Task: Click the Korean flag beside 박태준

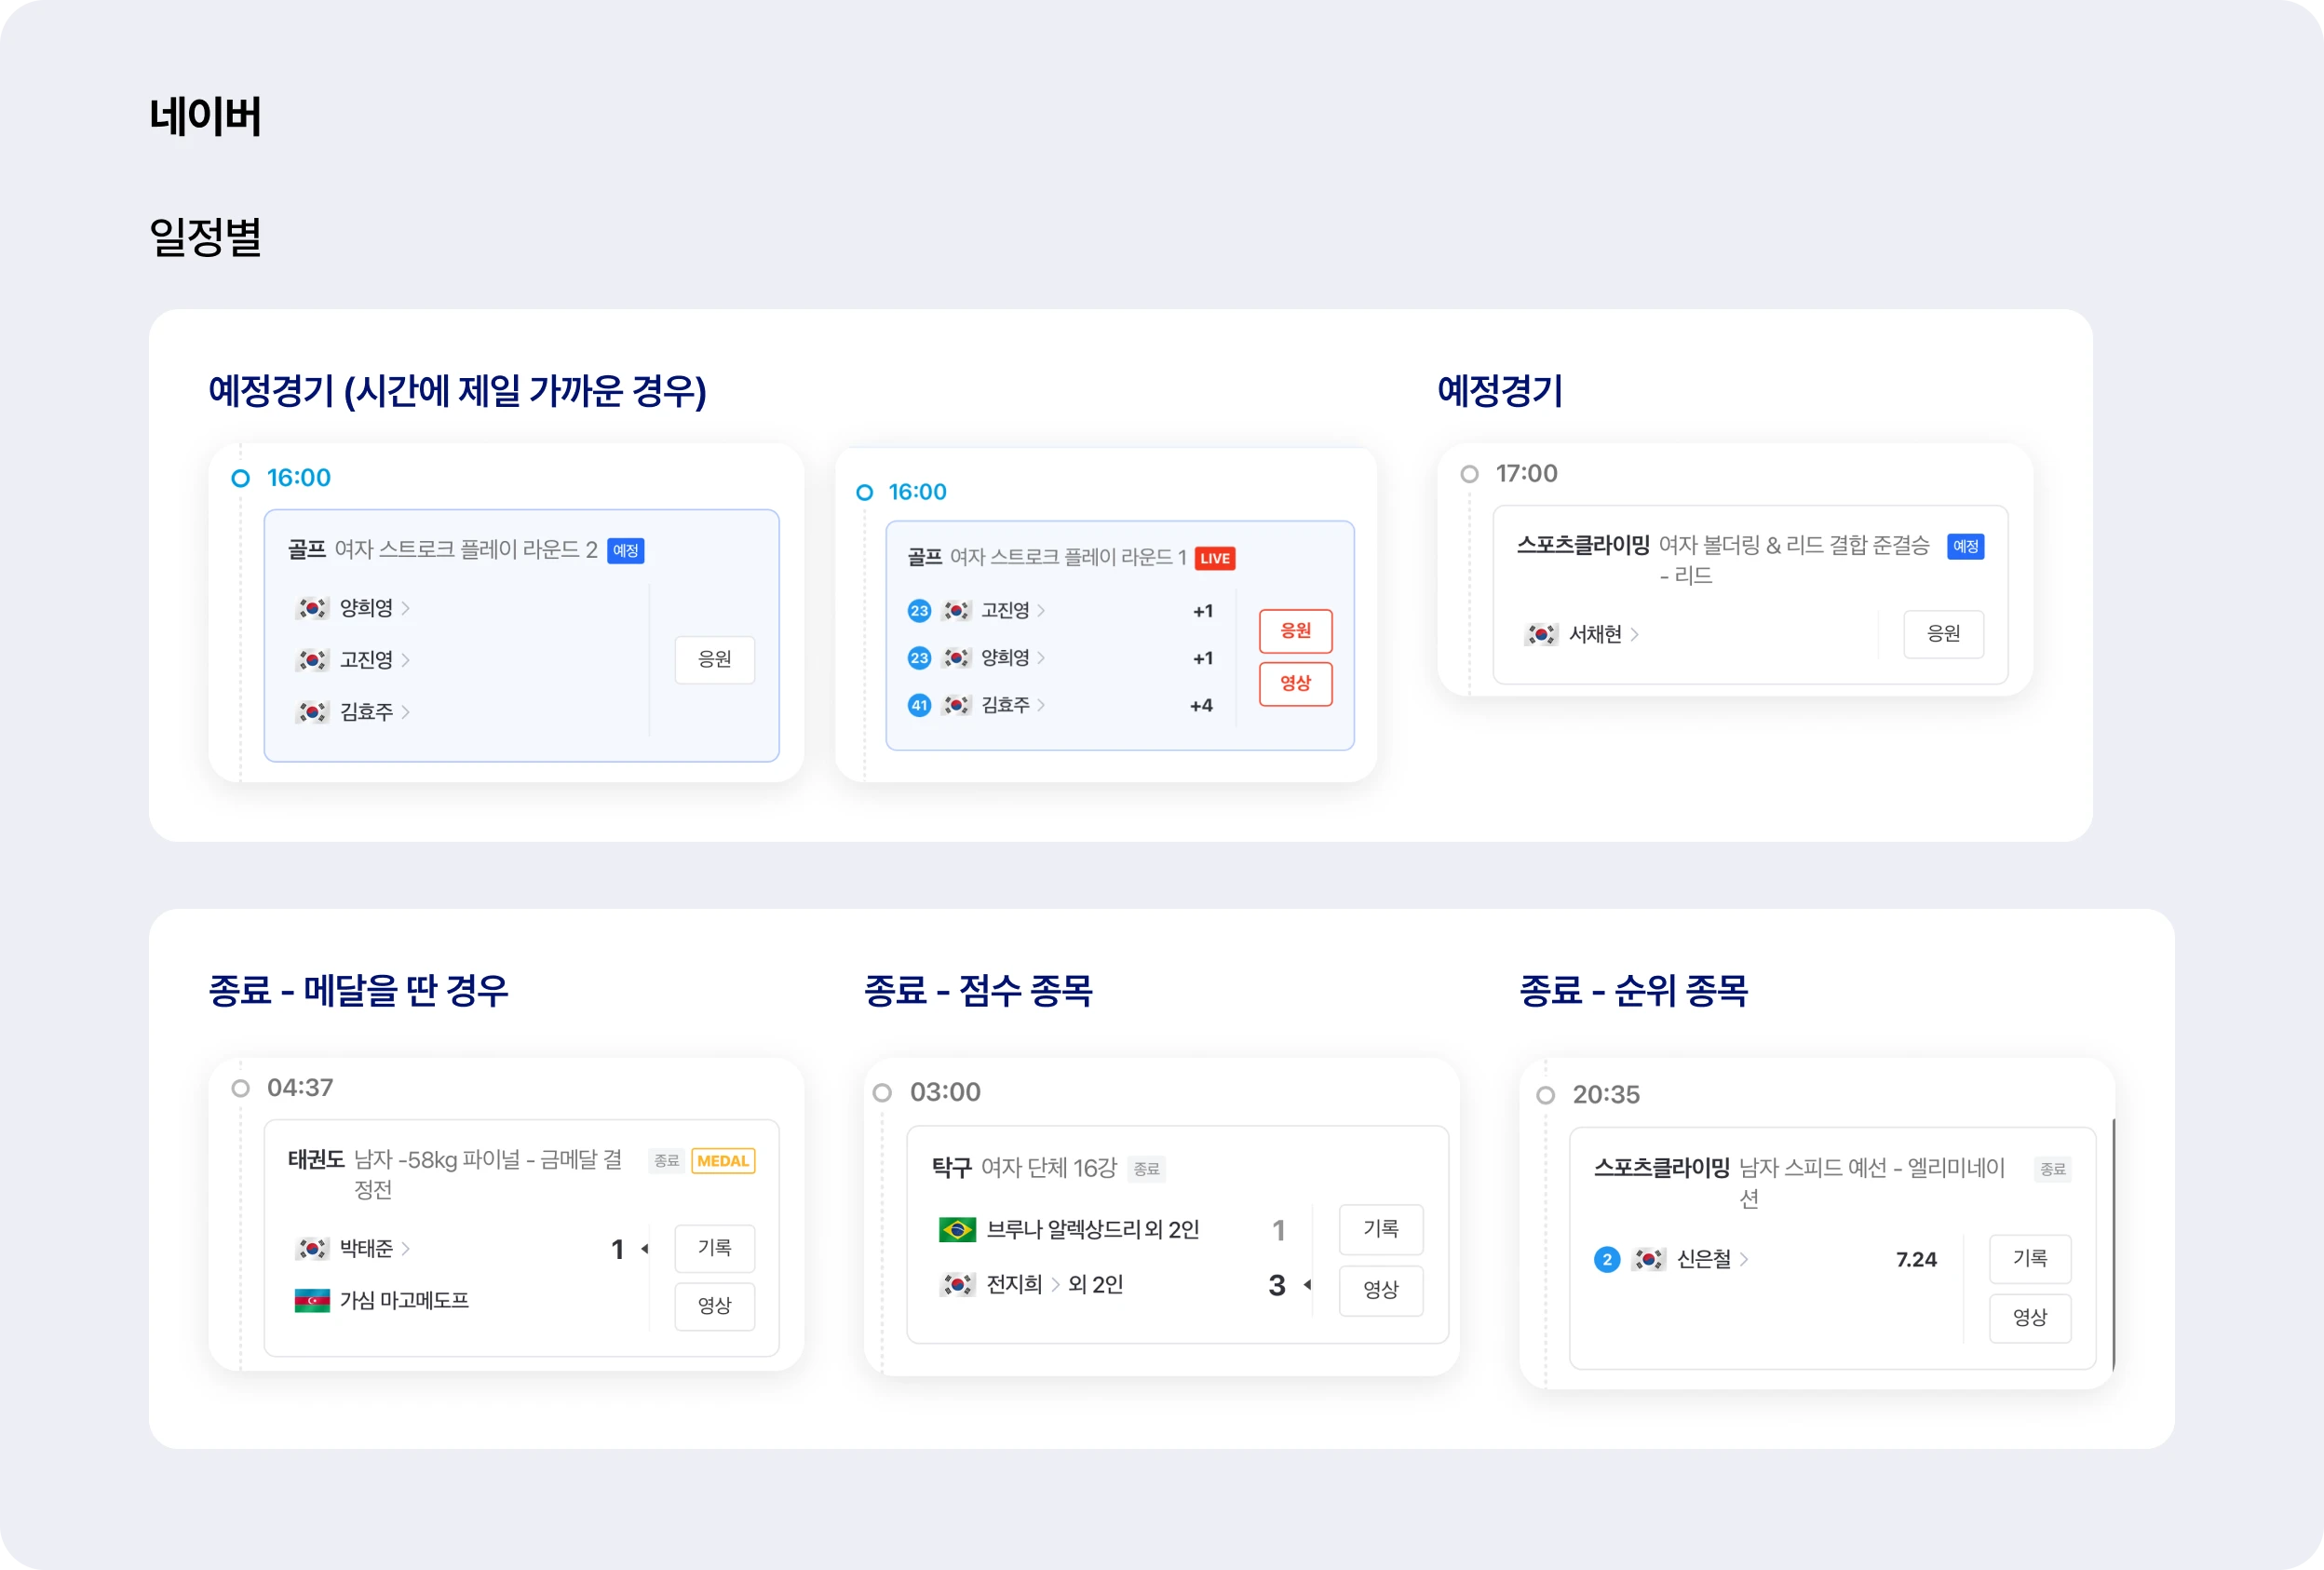Action: pos(312,1248)
